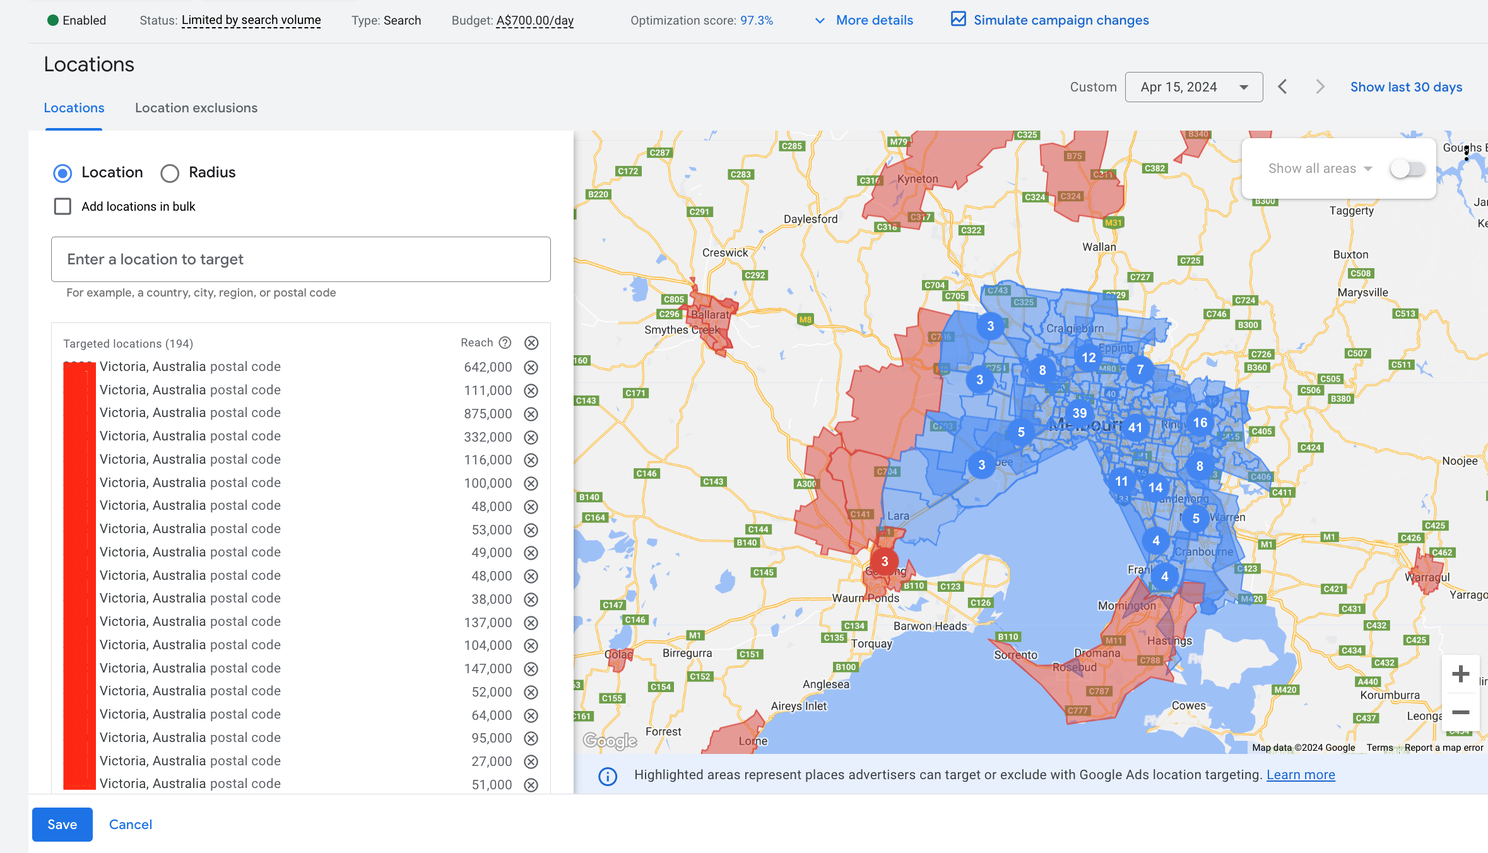Remove the location with reach 95,000
1488x853 pixels.
click(531, 738)
